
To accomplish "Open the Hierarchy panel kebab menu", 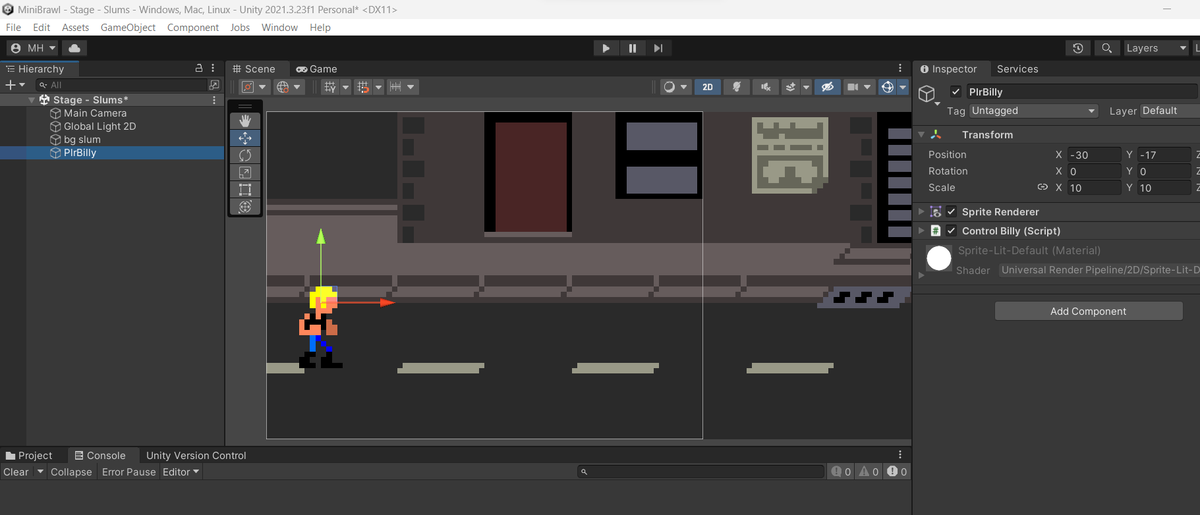I will 215,69.
